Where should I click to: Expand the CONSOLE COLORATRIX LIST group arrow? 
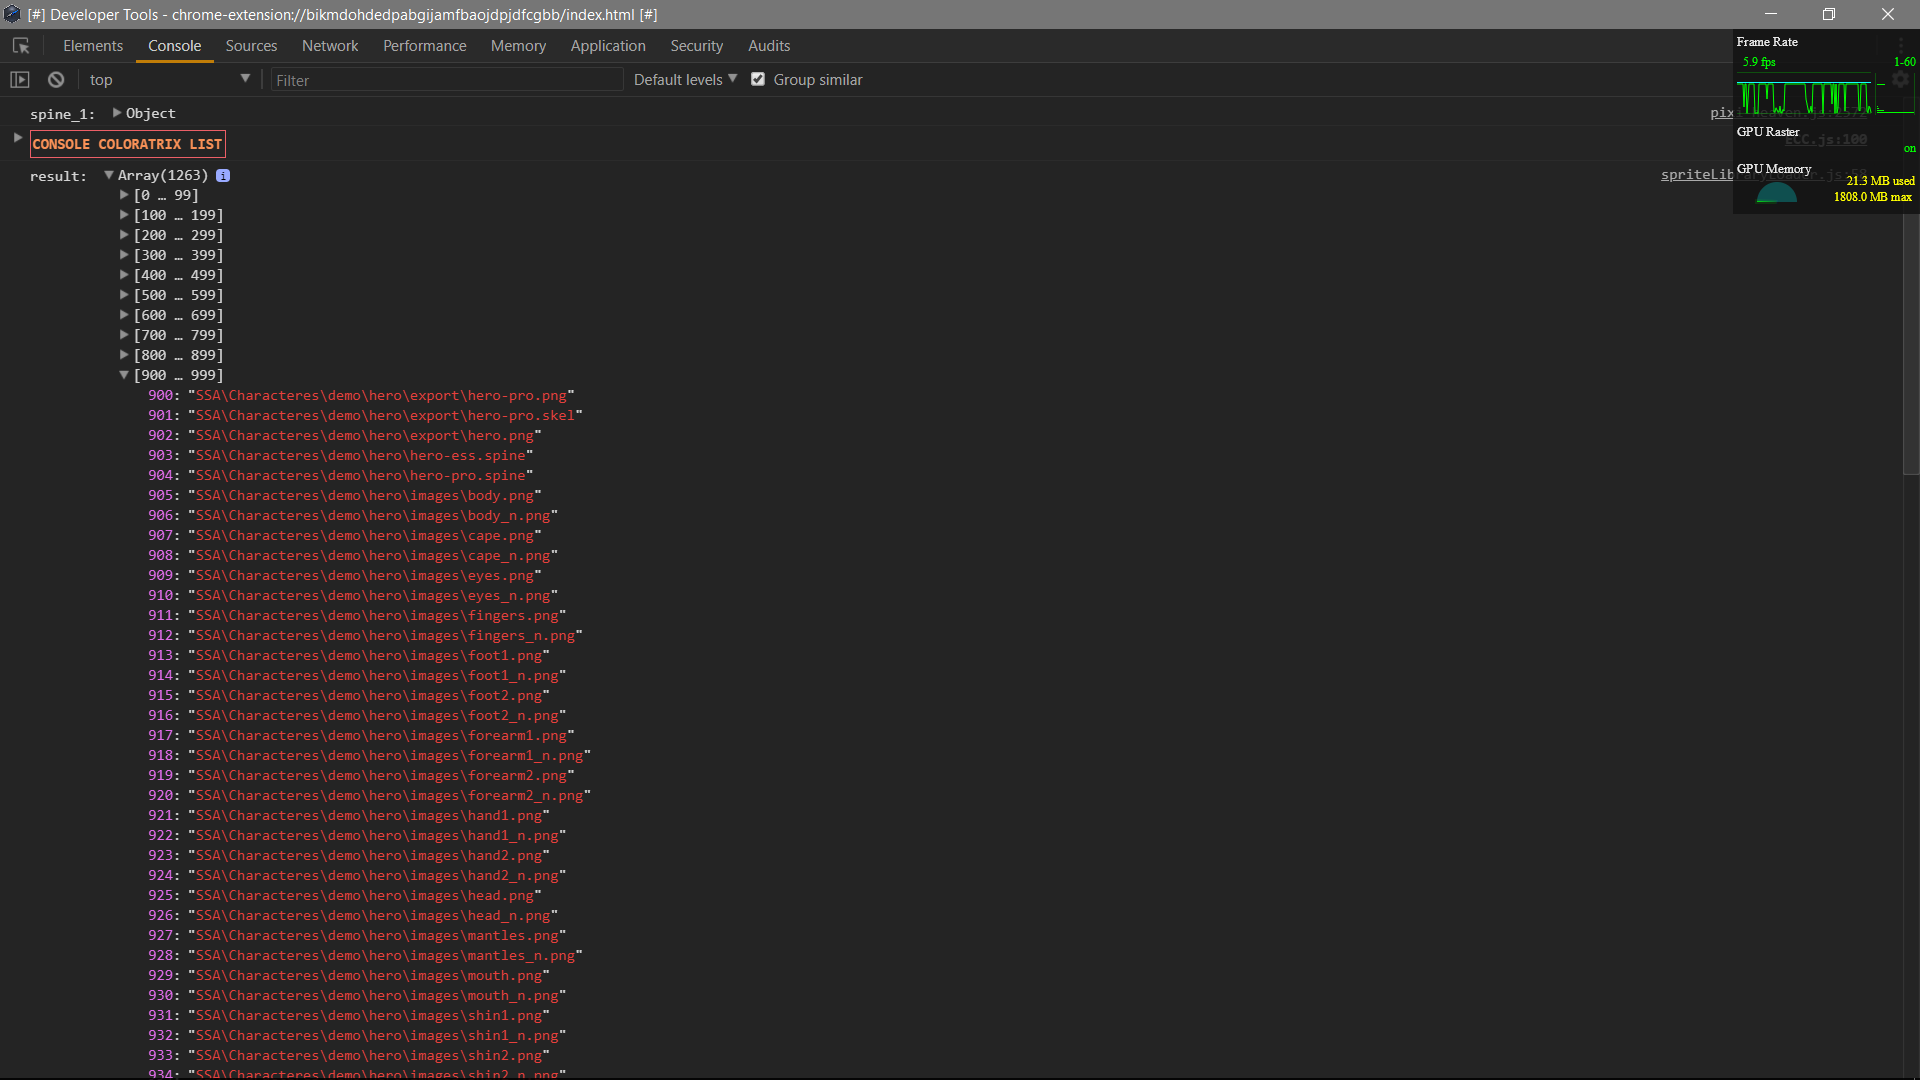click(x=18, y=138)
